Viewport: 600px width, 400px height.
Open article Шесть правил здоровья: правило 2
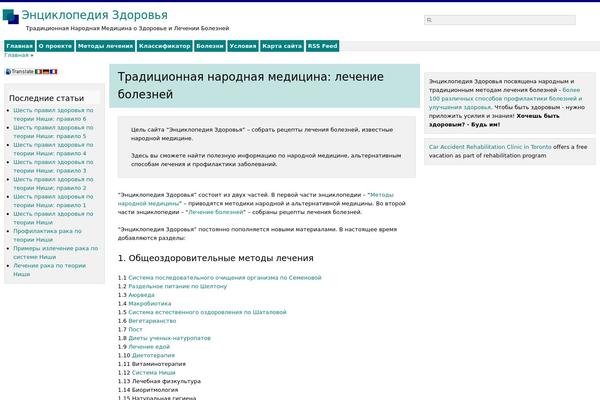[53, 184]
